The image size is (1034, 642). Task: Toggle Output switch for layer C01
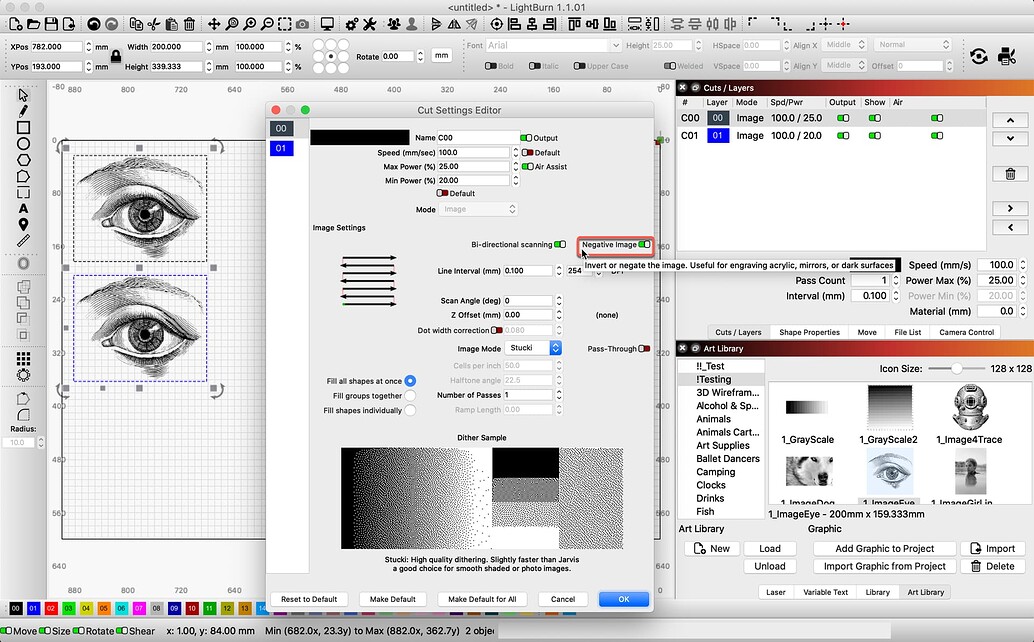(x=843, y=136)
